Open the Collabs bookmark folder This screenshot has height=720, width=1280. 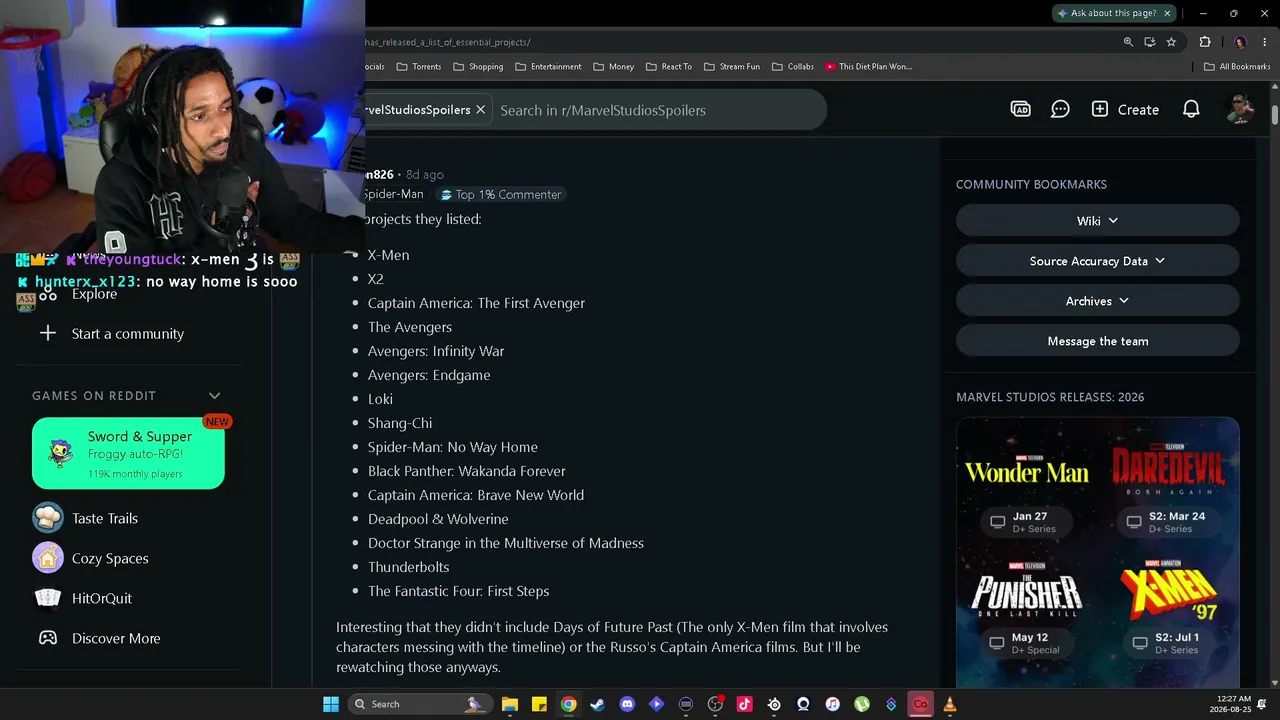click(792, 67)
